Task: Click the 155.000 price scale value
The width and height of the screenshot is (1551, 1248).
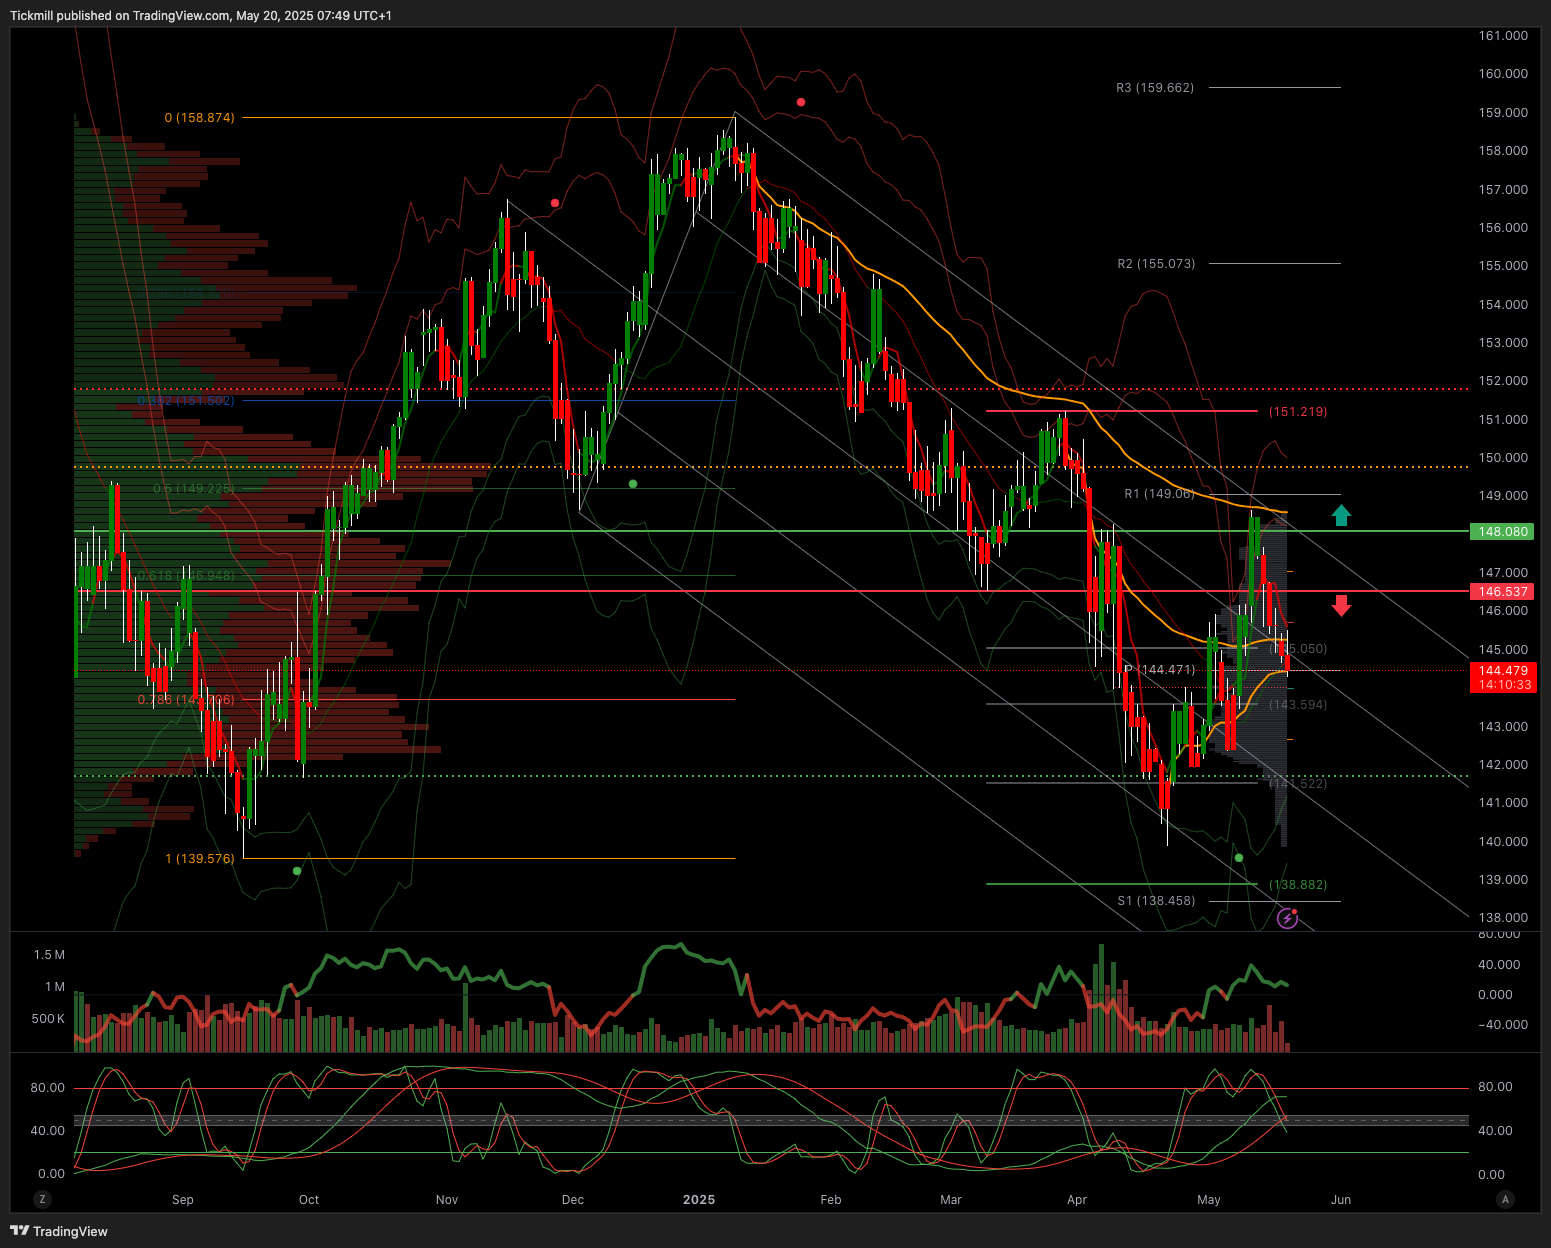Action: (1503, 266)
